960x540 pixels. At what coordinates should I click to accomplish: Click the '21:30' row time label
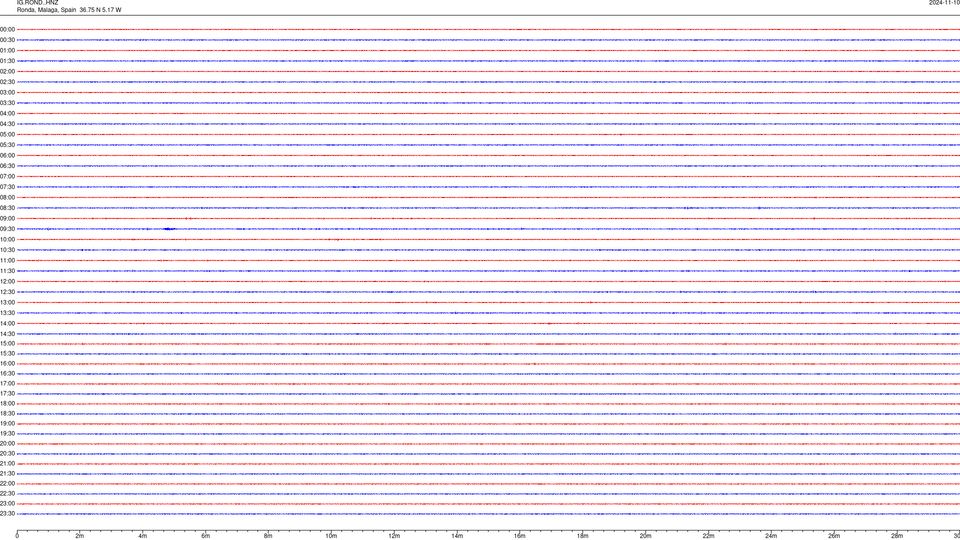click(x=7, y=474)
